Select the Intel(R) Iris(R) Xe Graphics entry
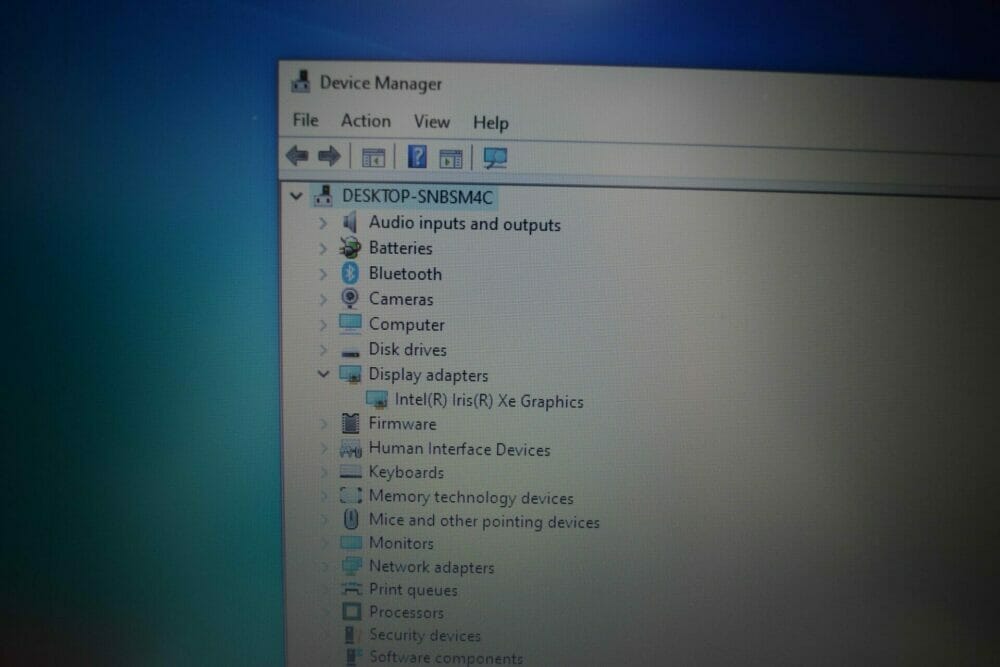The width and height of the screenshot is (1000, 667). [x=489, y=400]
